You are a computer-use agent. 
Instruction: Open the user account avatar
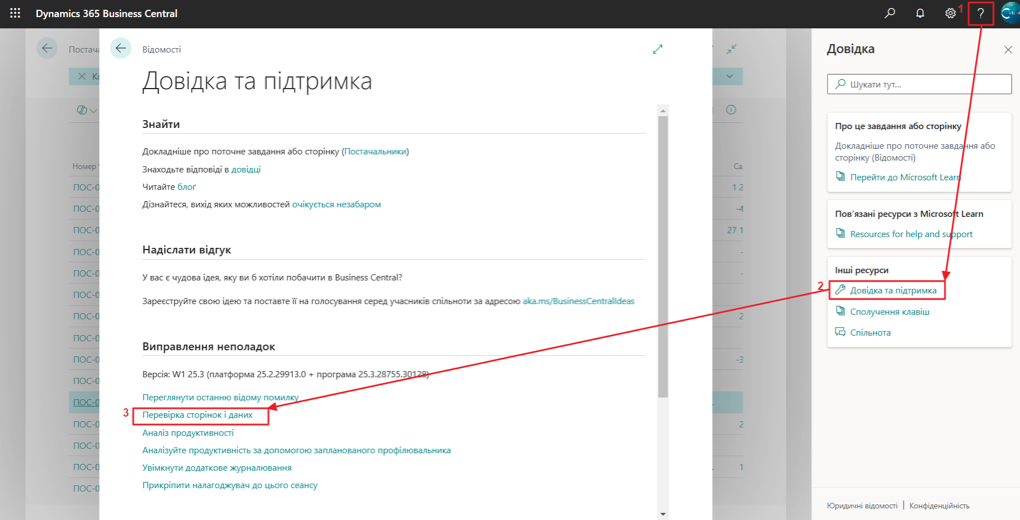[x=1008, y=14]
